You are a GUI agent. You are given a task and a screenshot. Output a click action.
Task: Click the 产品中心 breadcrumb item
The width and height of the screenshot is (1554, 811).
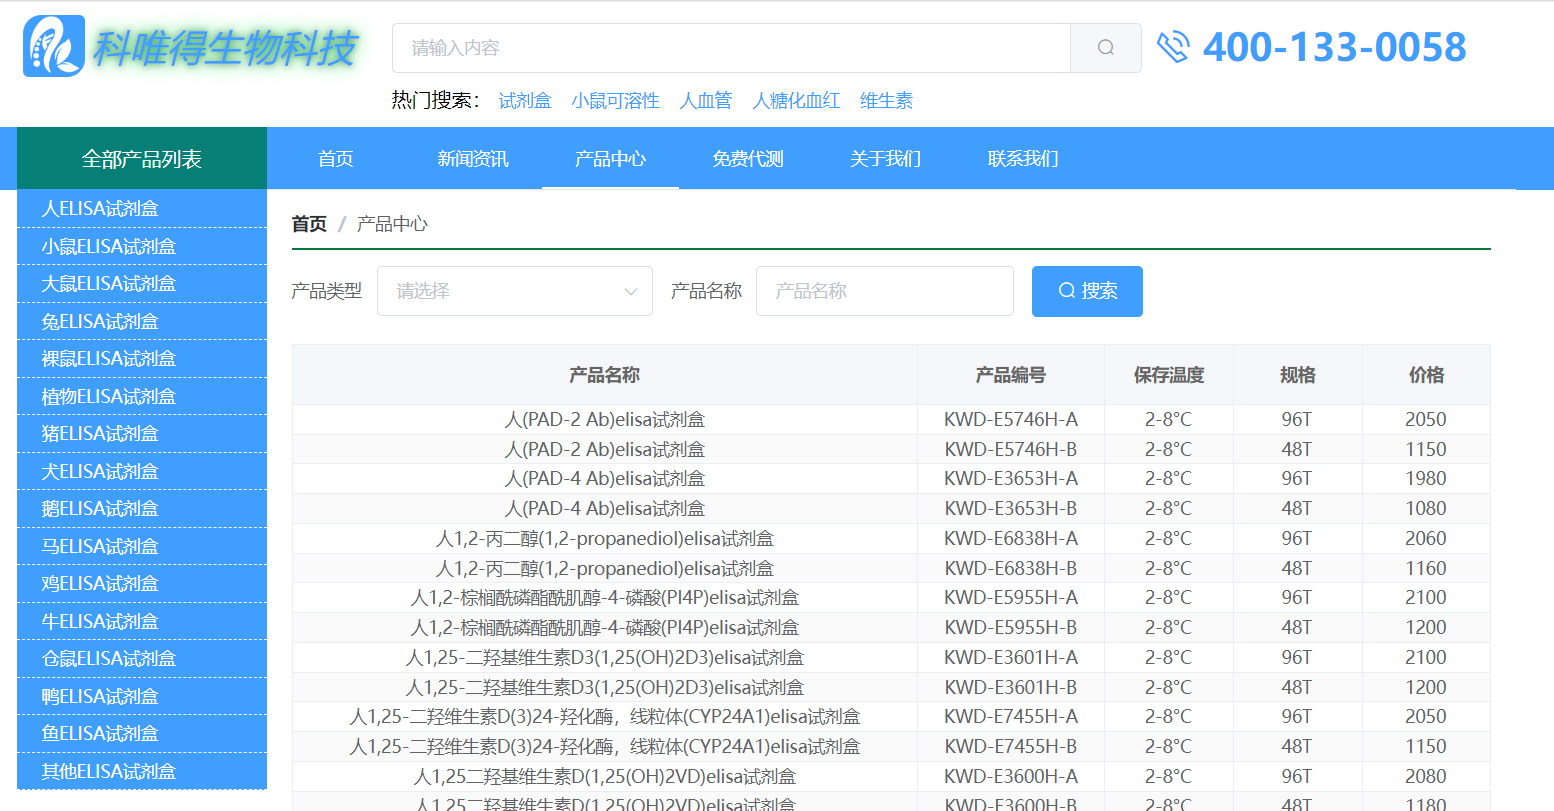tap(392, 224)
